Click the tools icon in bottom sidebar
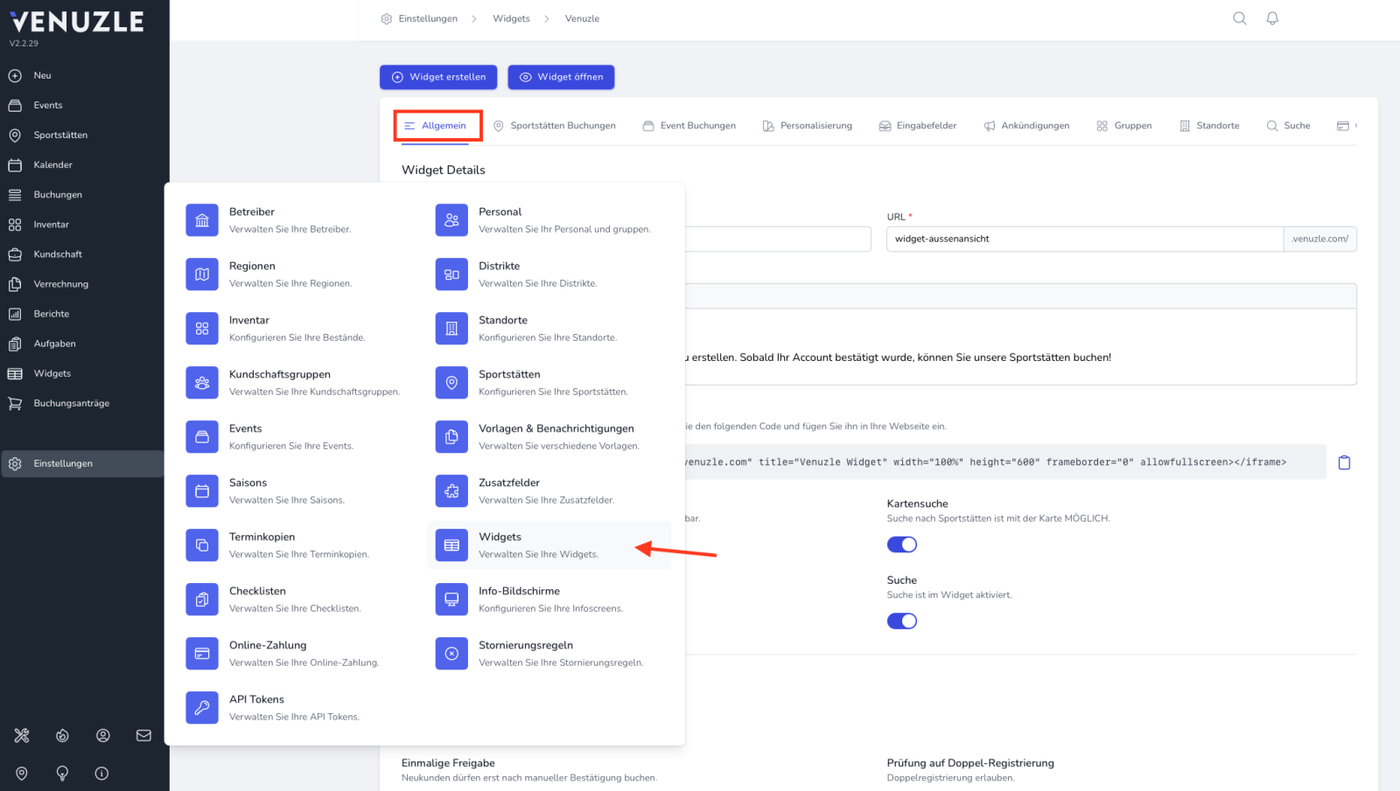Screen dimensions: 1400x791 pyautogui.click(x=22, y=735)
